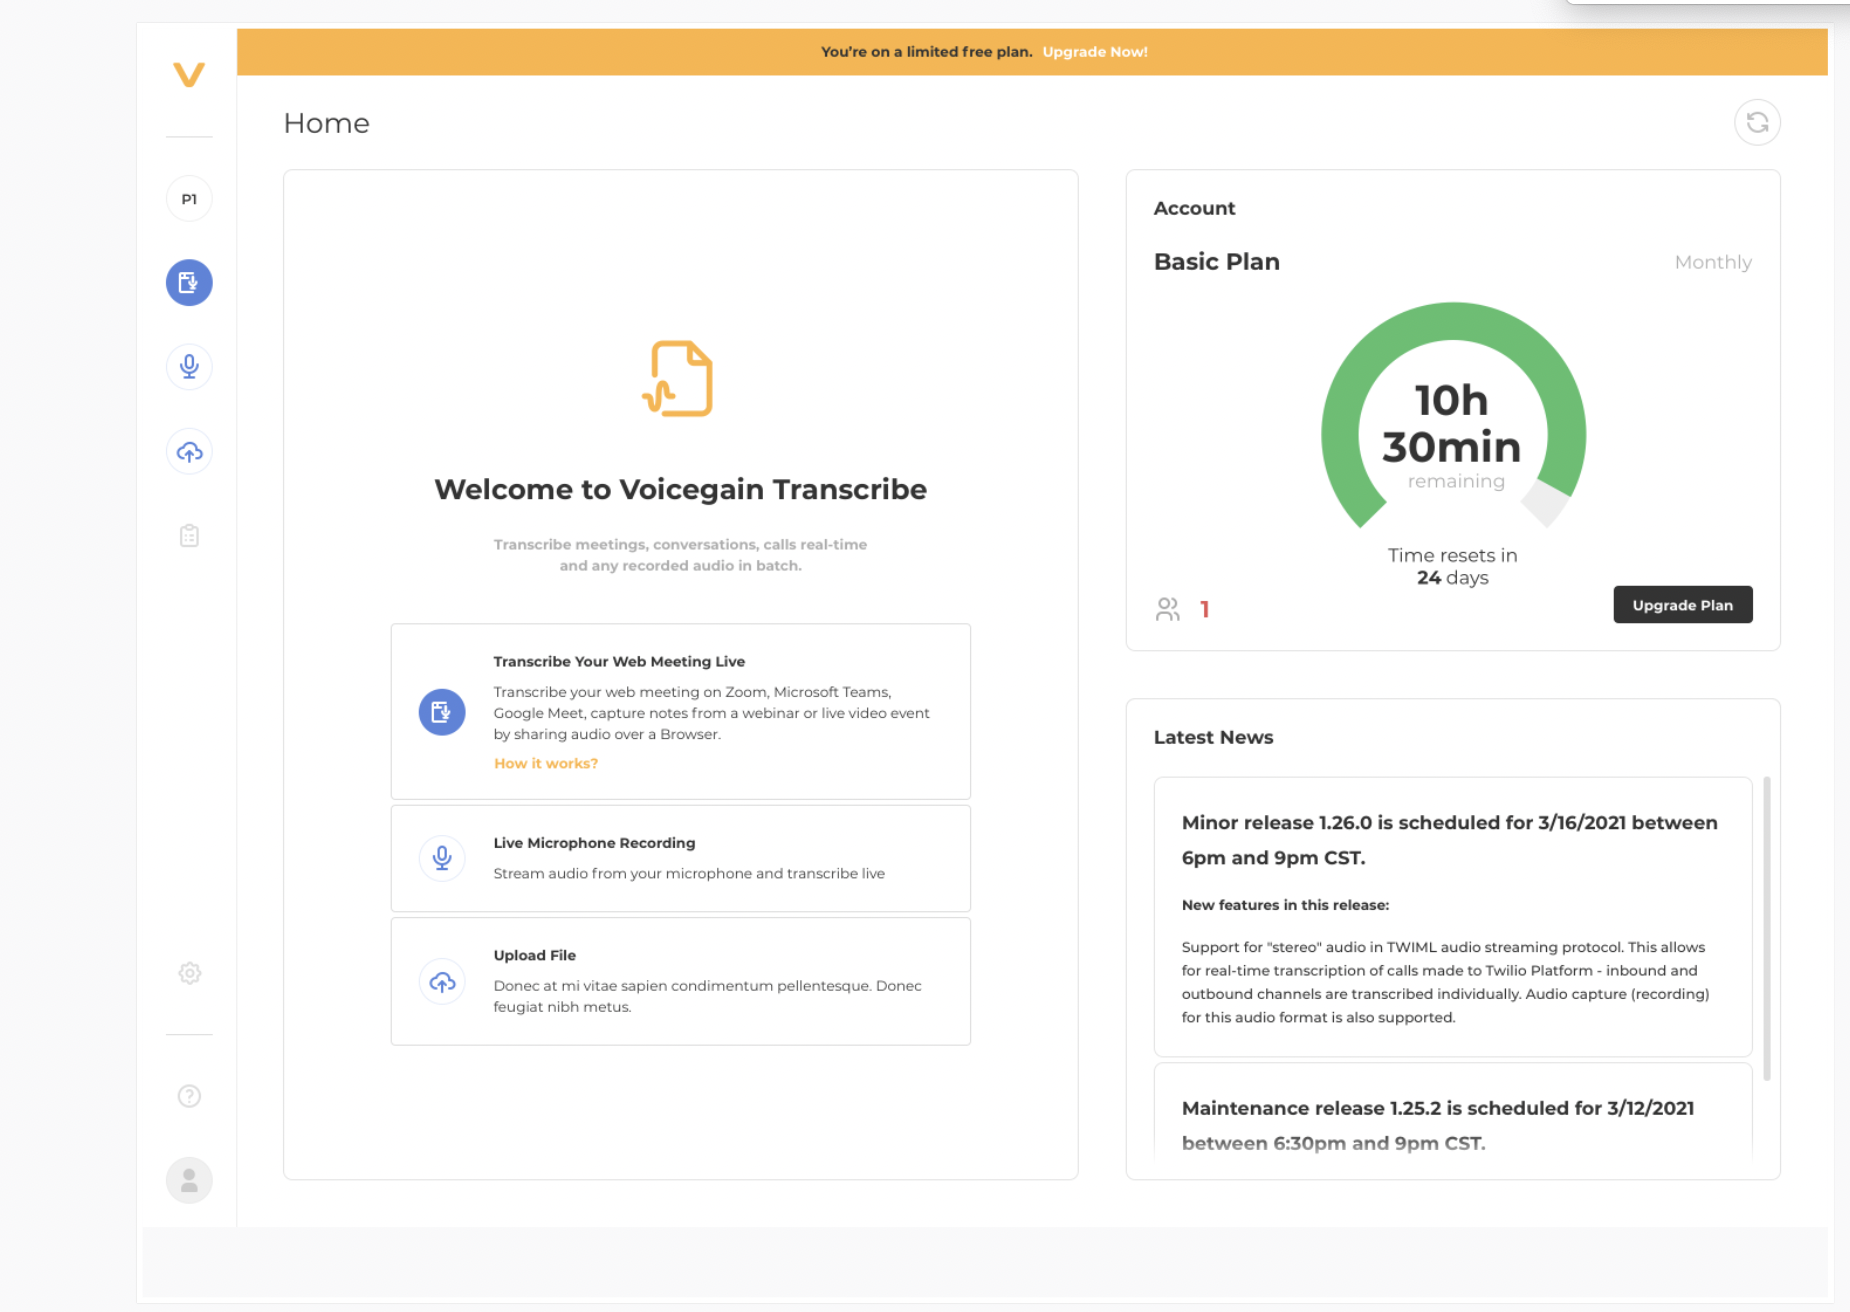Click the Voicegain V logo
1850x1312 pixels.
189,75
